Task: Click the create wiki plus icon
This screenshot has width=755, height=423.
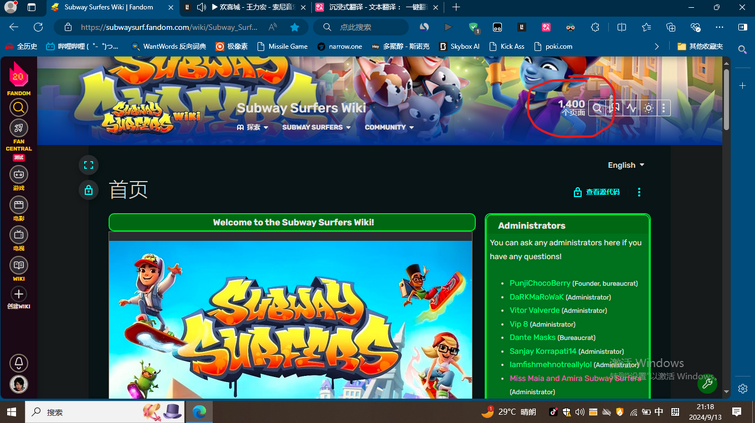Action: click(x=18, y=294)
